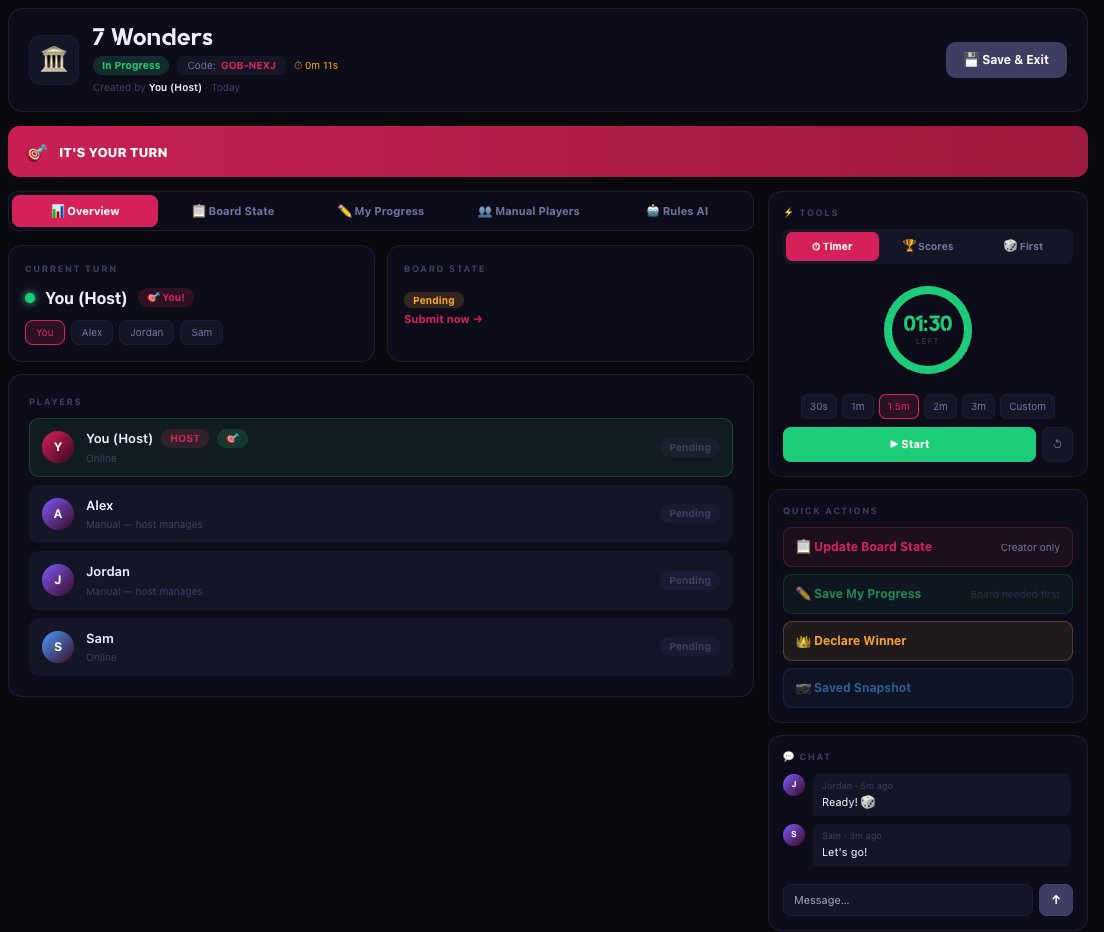This screenshot has width=1104, height=932.
Task: Click the timer reset icon beside Start
Action: [x=1057, y=444]
